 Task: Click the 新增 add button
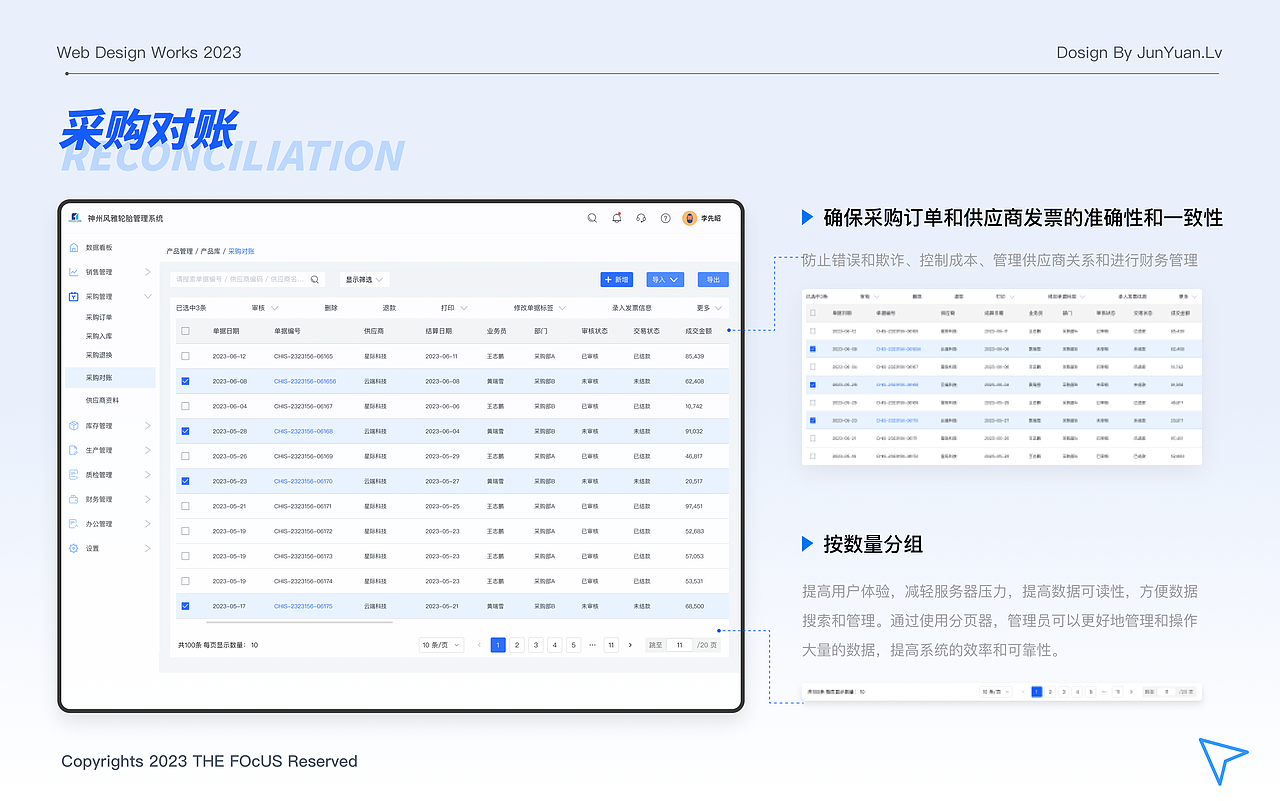[x=616, y=280]
